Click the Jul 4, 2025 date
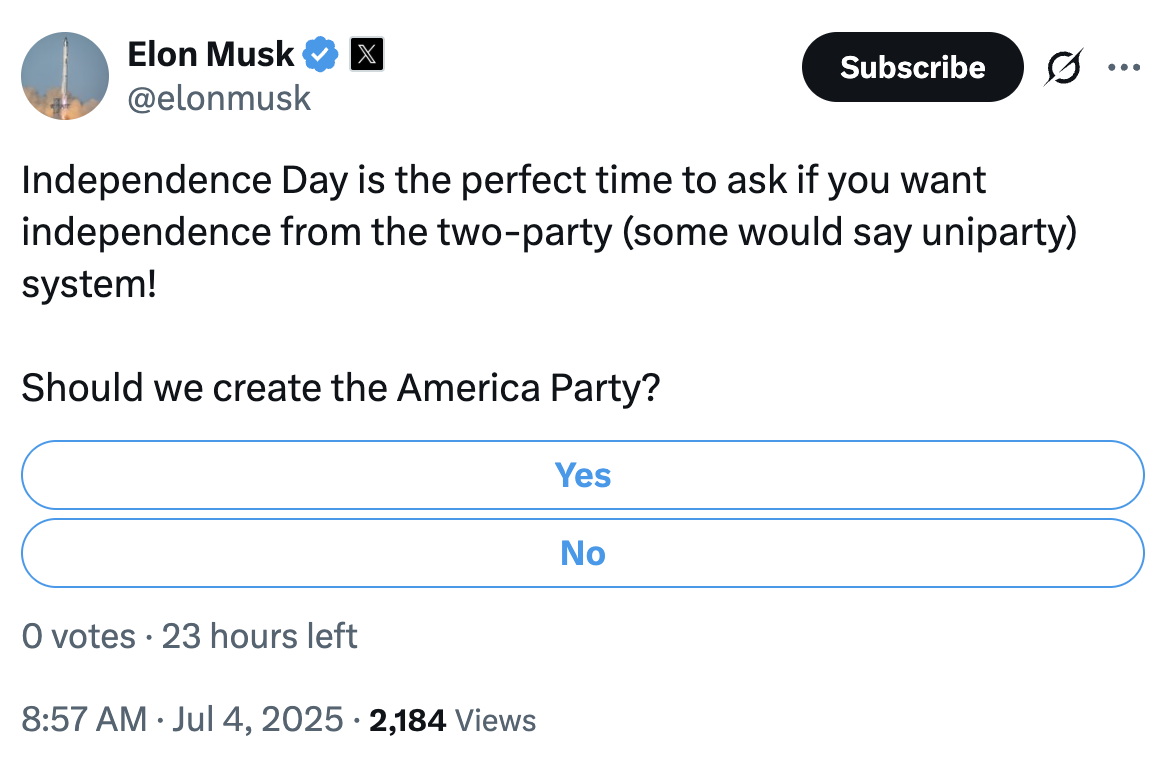The image size is (1168, 762). 258,720
